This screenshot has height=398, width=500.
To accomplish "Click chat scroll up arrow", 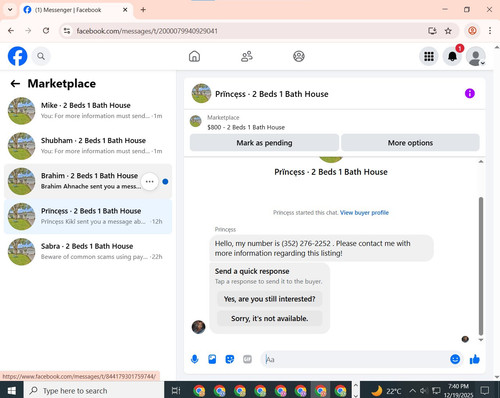I will pyautogui.click(x=481, y=162).
